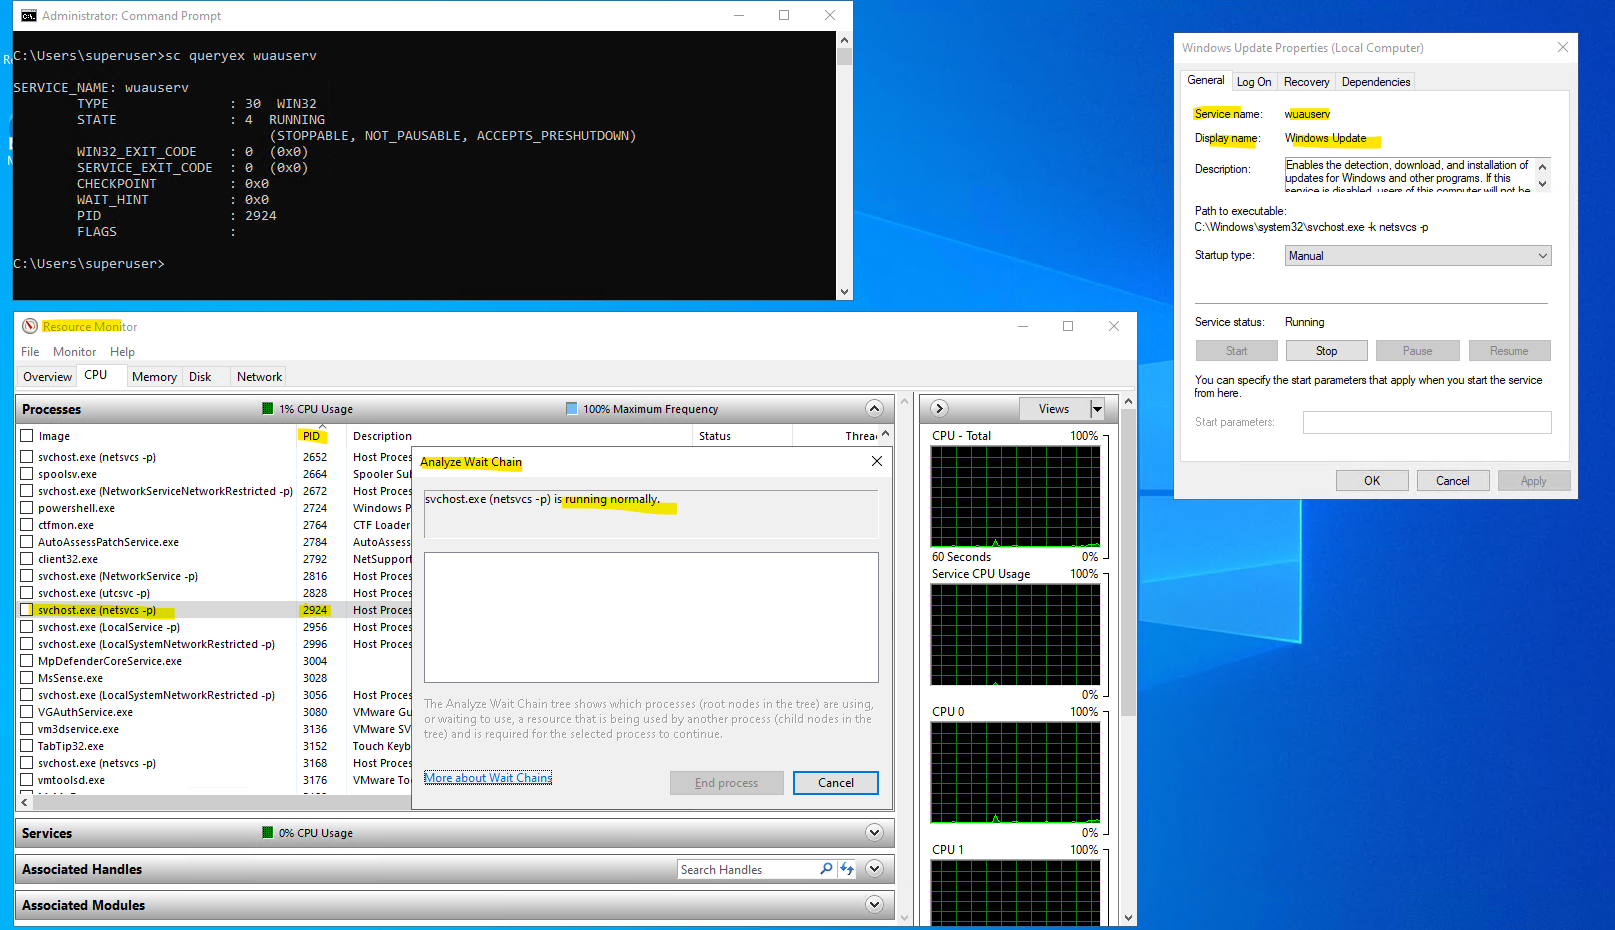The image size is (1615, 930).
Task: Select svchost.exe (LocalService -p) row
Action: [x=214, y=627]
